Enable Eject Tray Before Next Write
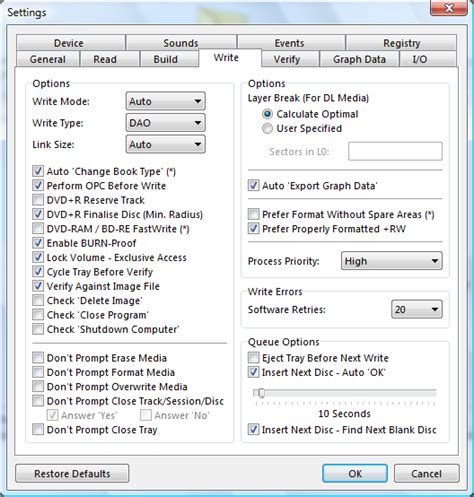474x497 pixels. pos(253,358)
